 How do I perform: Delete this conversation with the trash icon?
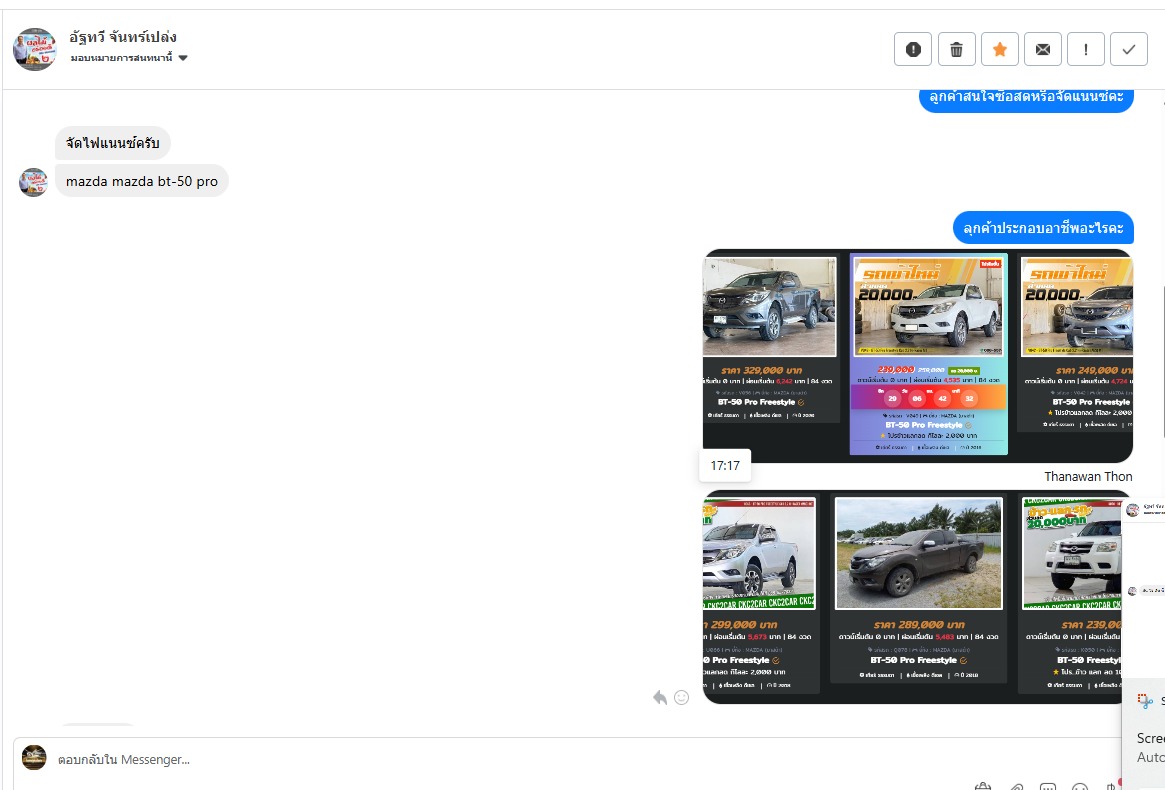click(x=956, y=50)
